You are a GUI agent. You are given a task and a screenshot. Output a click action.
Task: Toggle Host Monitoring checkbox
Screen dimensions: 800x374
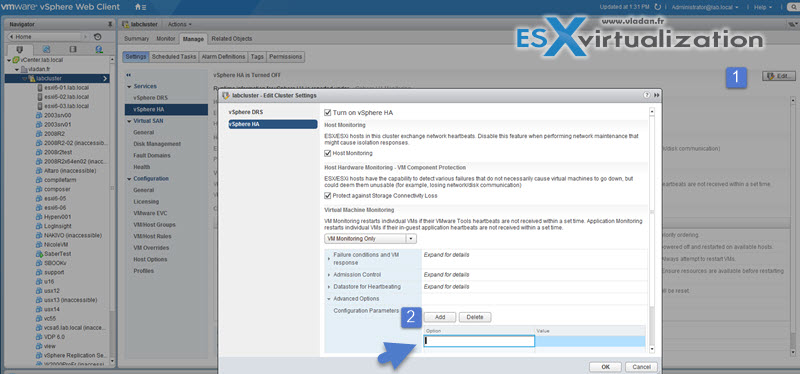click(328, 153)
